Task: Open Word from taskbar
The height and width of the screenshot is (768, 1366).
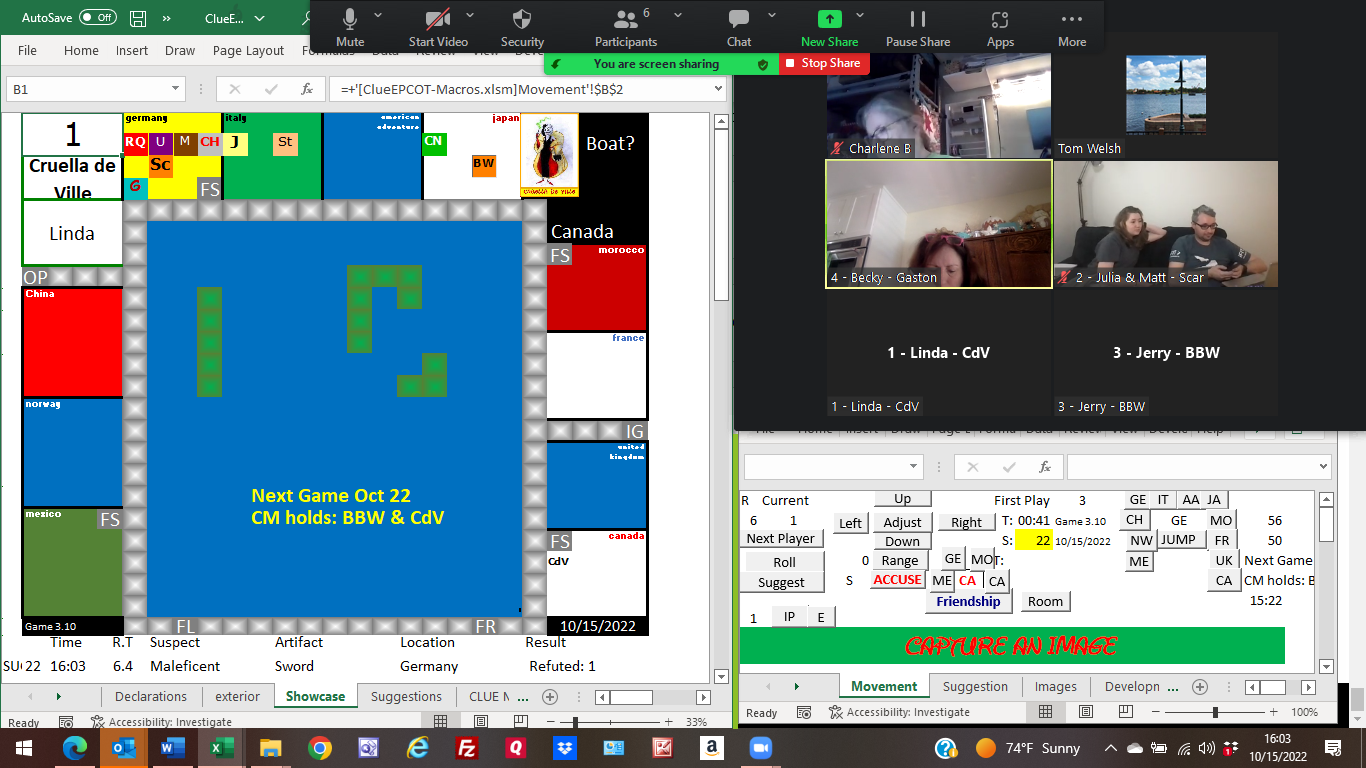Action: [x=172, y=747]
